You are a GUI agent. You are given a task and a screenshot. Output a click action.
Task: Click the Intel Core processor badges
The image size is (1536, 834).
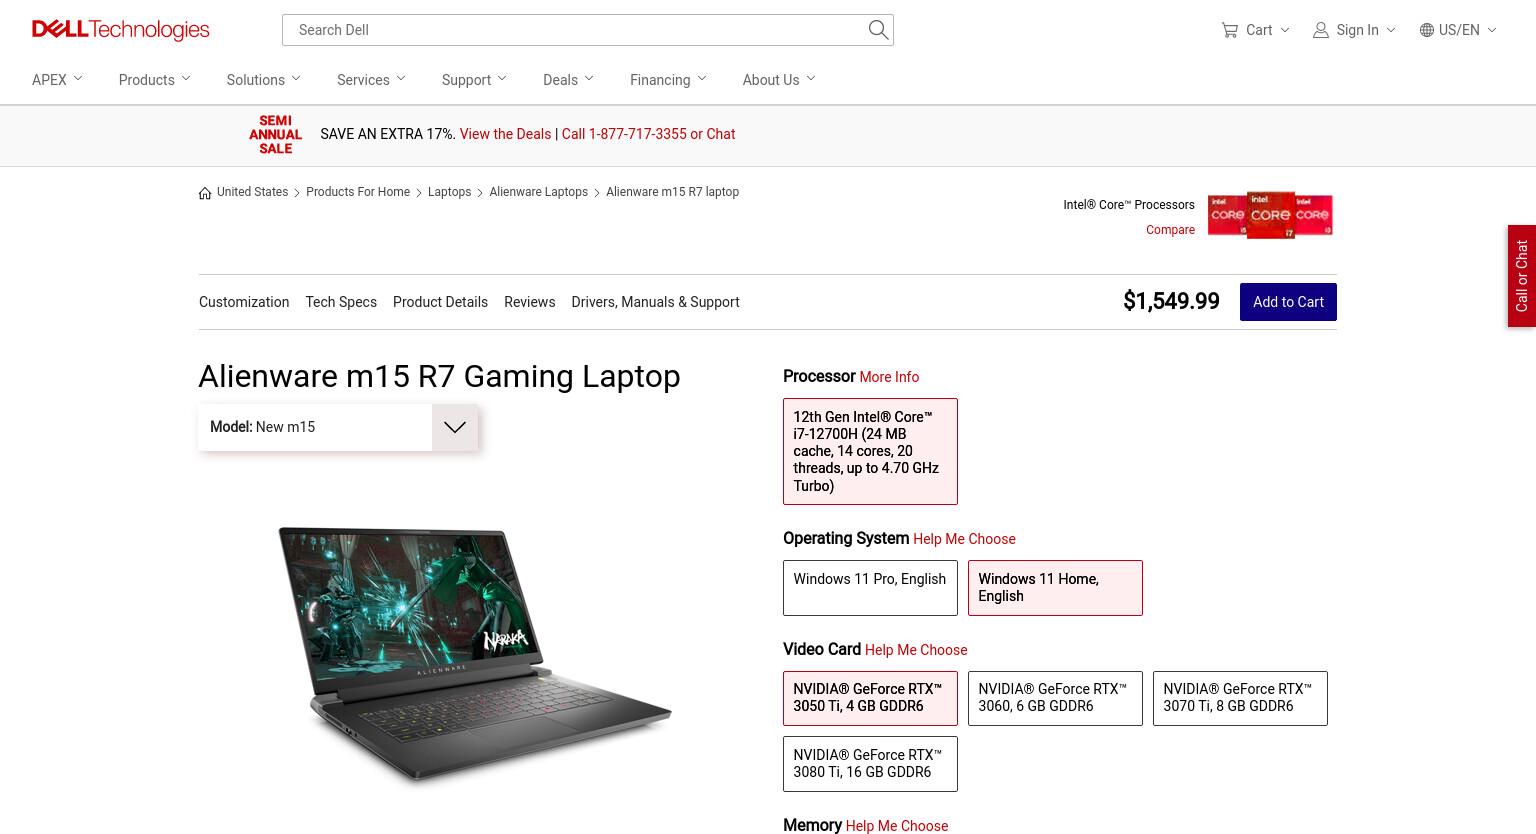click(x=1270, y=215)
